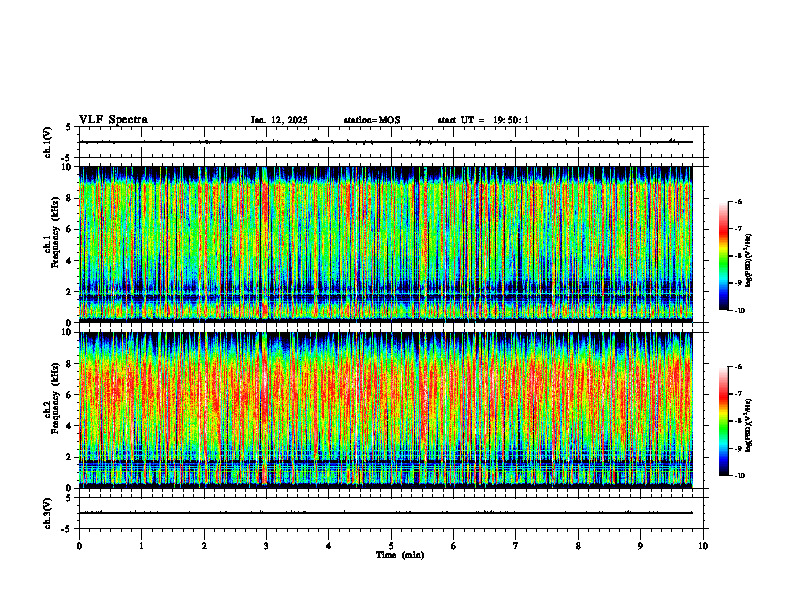Click the ch.1(V) waveform trace panel

click(391, 142)
